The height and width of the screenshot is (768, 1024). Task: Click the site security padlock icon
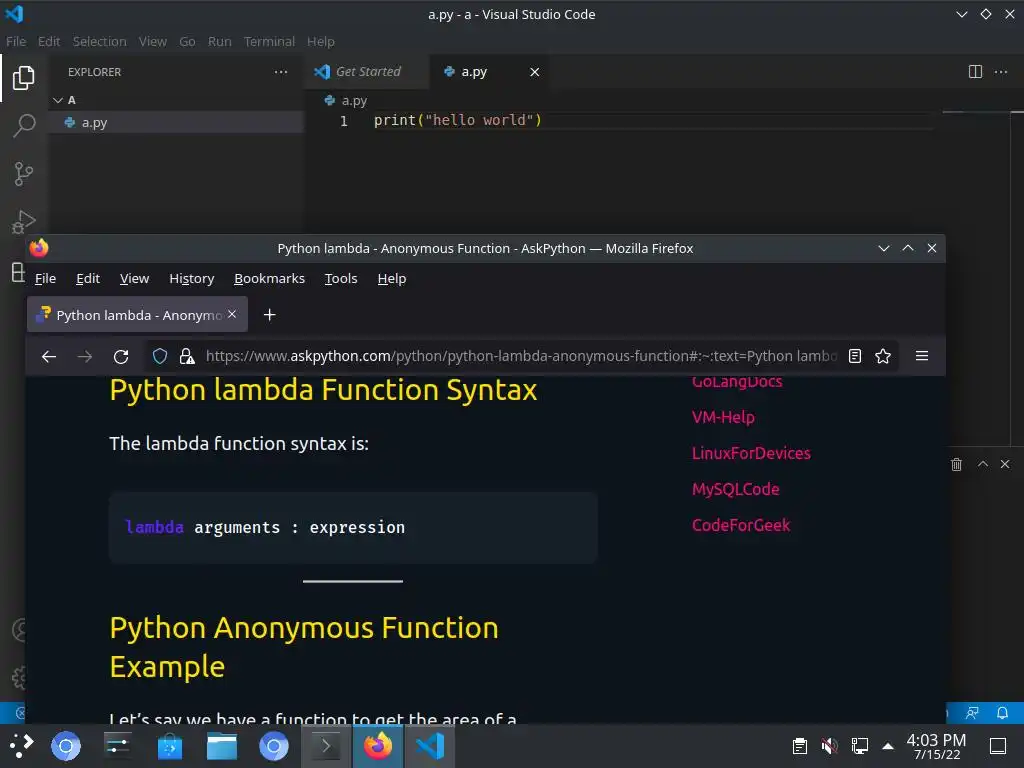coord(187,356)
